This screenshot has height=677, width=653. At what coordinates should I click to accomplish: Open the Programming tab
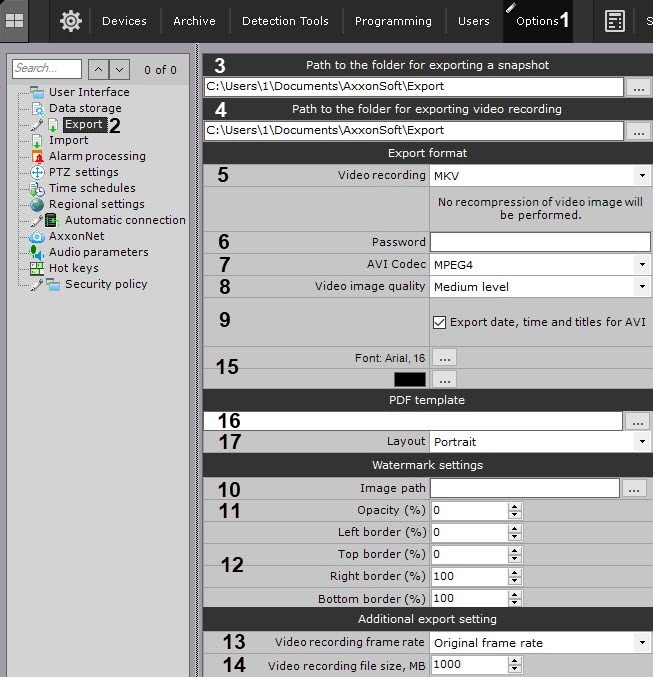pos(393,21)
